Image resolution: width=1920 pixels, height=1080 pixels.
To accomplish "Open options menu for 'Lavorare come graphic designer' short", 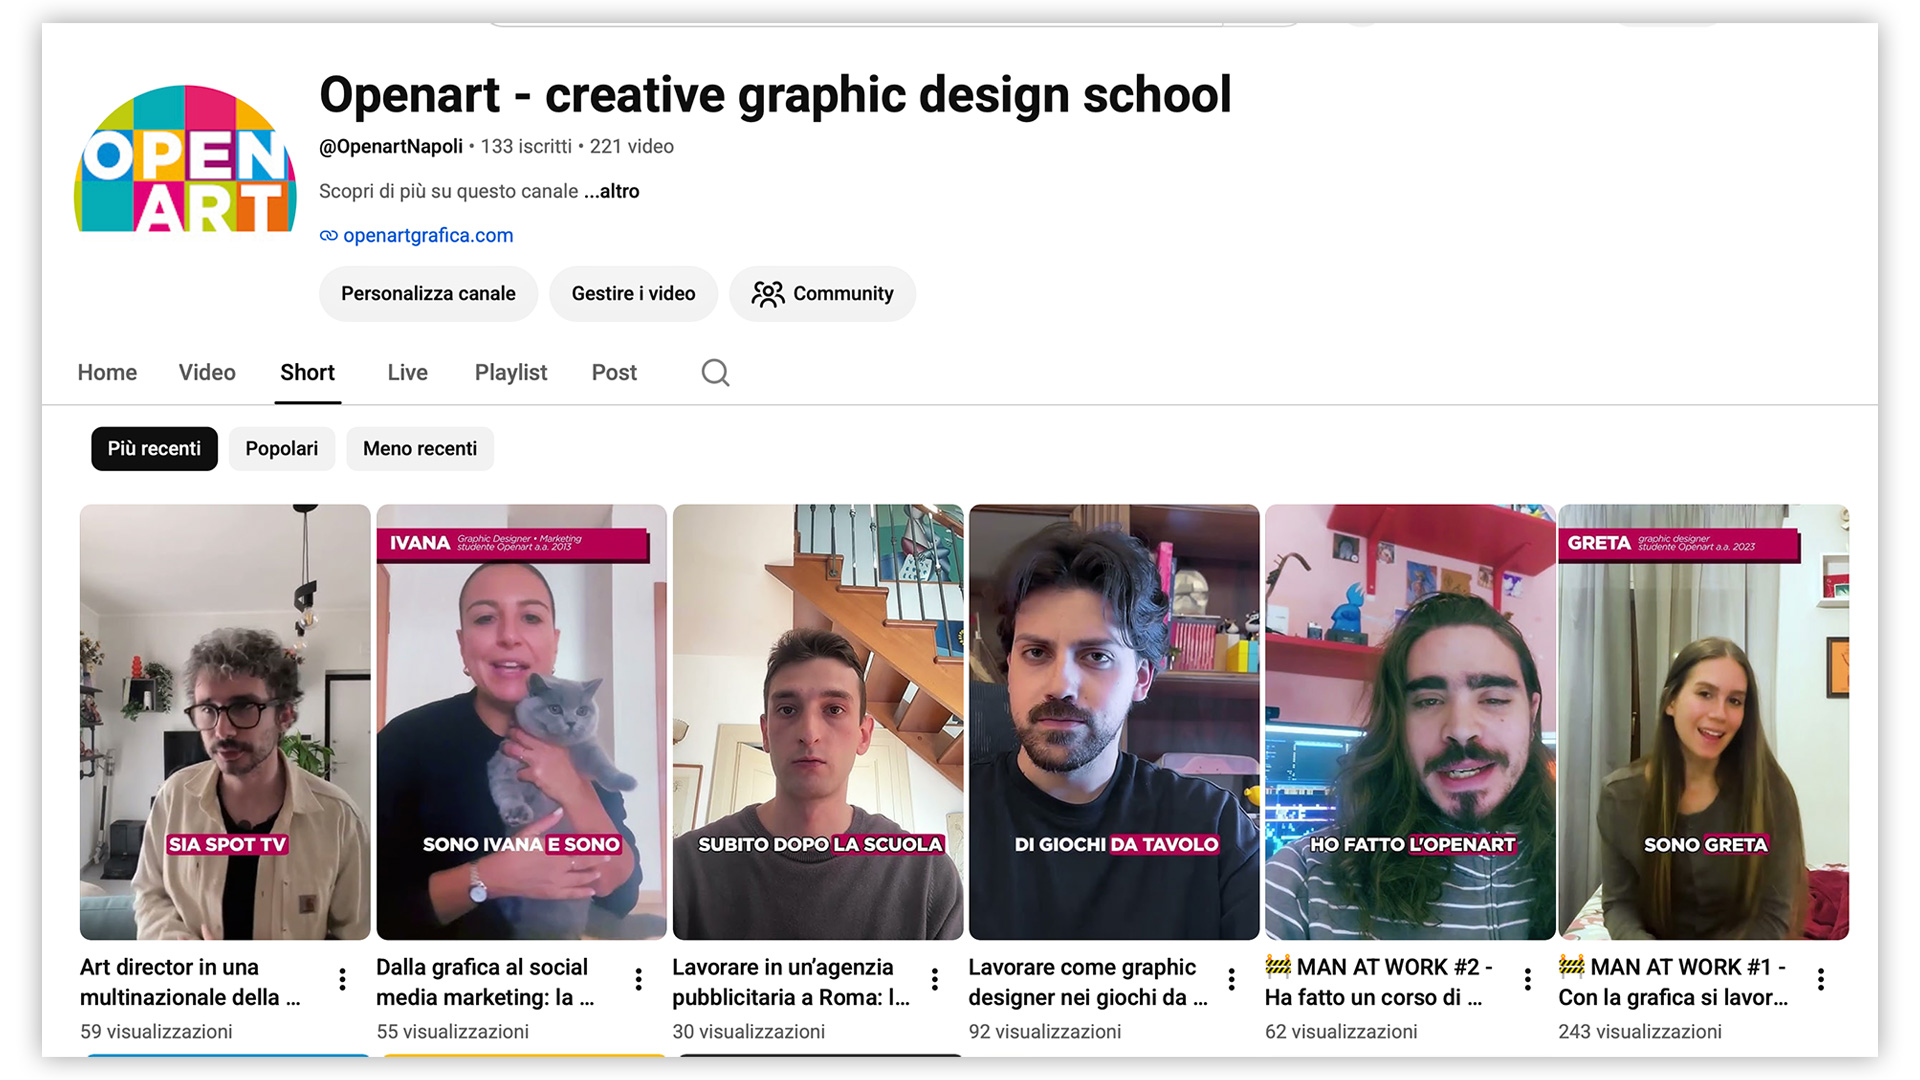I will click(1231, 980).
